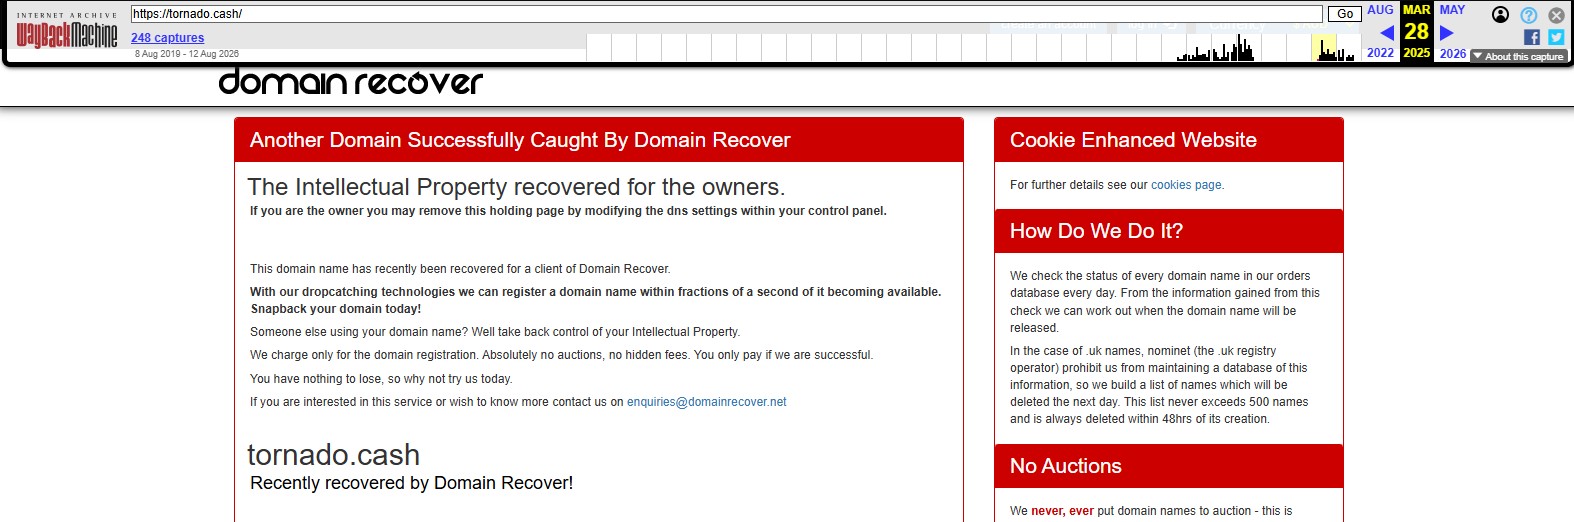Click 'The Intellectual Property recovered for the owners.' heading
Image resolution: width=1574 pixels, height=522 pixels.
click(516, 187)
